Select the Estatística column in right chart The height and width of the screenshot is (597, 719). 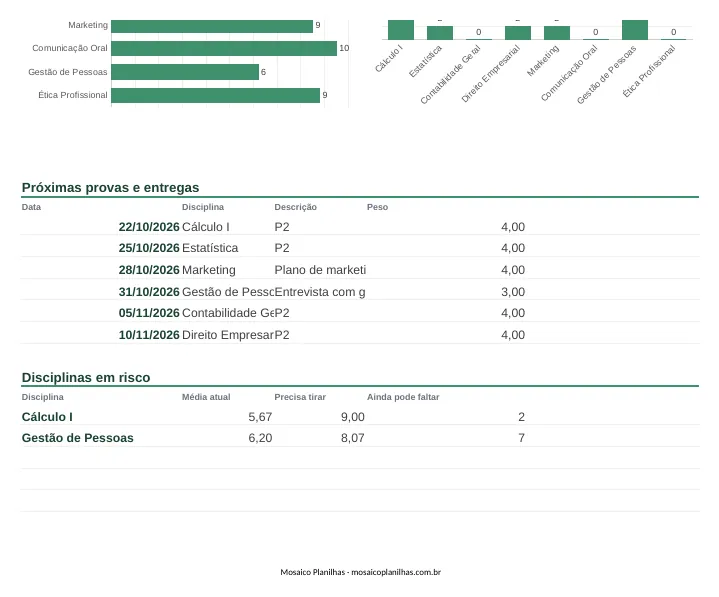pos(440,33)
